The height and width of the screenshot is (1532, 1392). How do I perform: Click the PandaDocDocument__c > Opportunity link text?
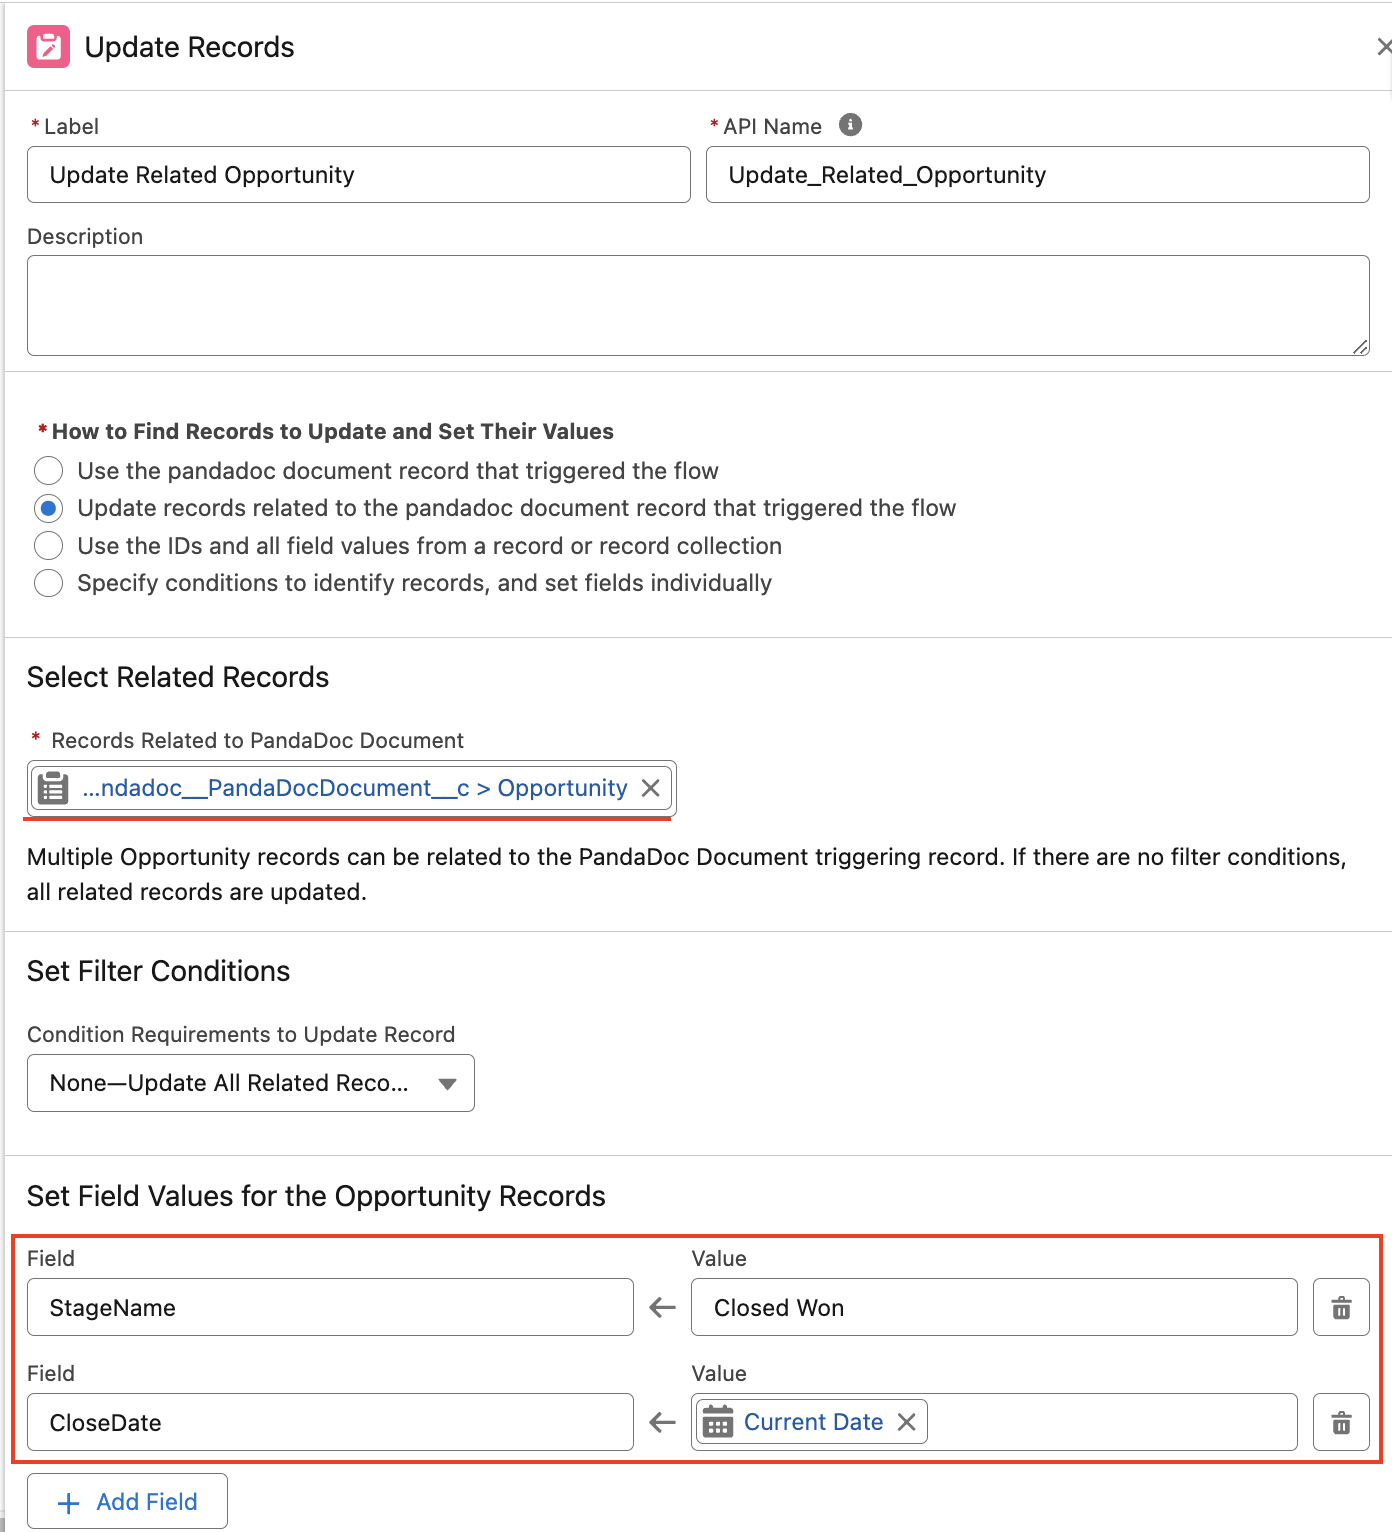pos(355,788)
